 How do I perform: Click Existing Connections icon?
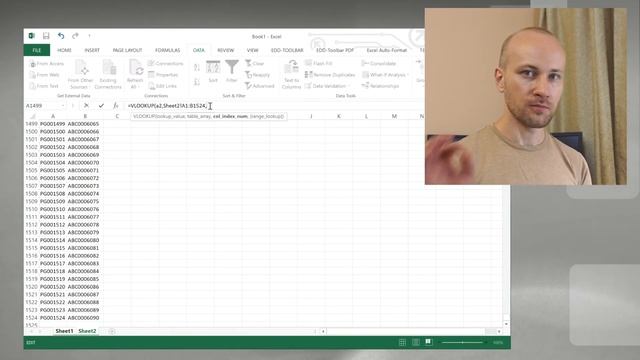[x=108, y=74]
